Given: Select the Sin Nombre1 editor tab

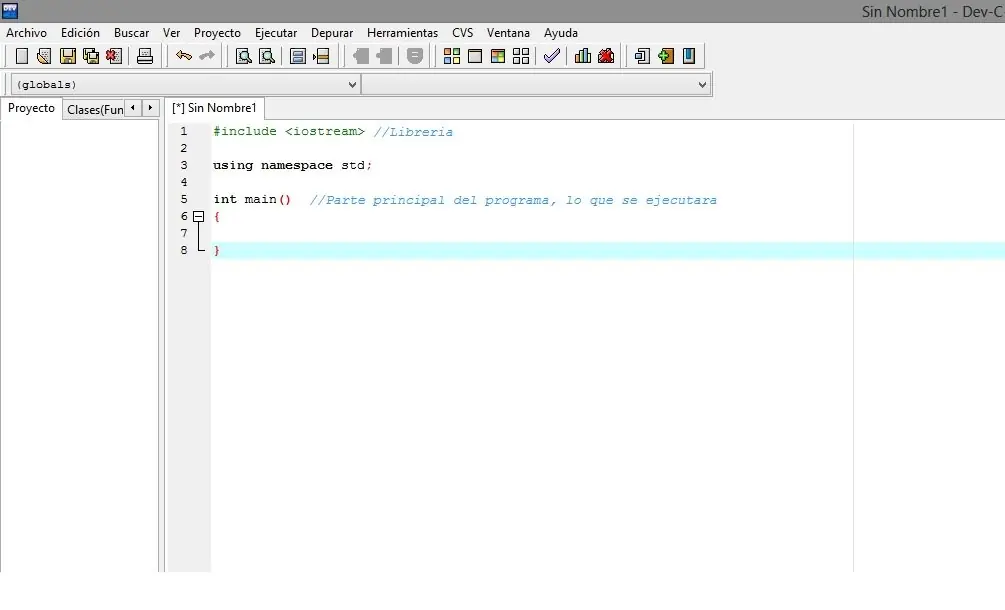Looking at the screenshot, I should 215,108.
